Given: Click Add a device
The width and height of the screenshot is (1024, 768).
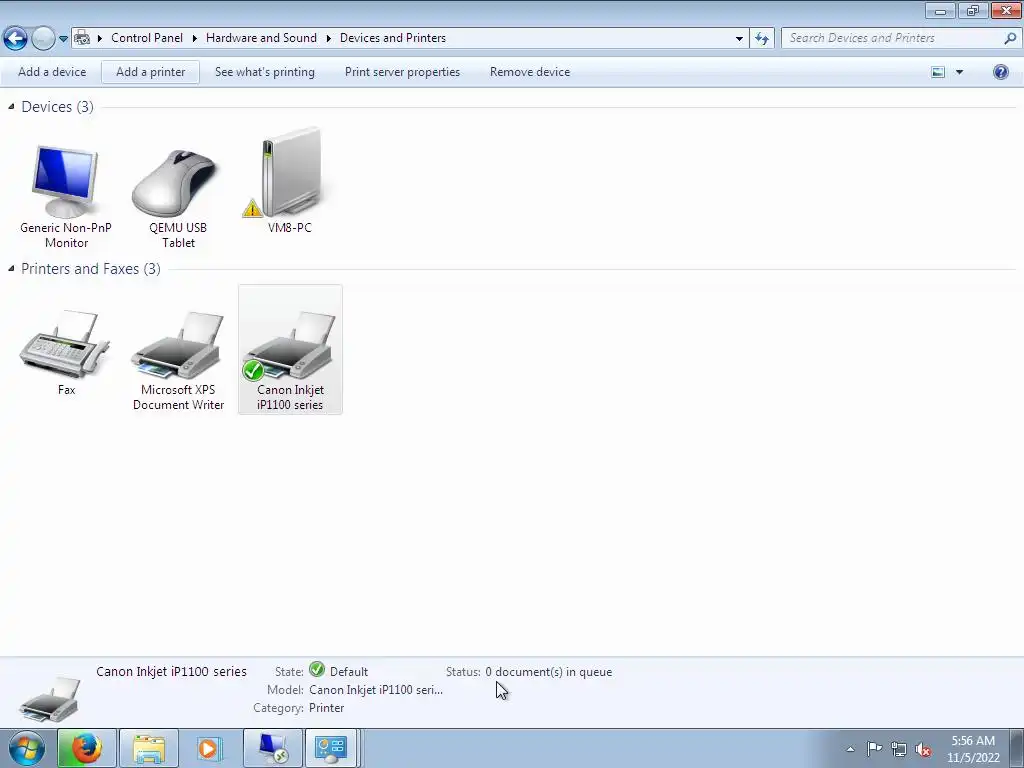Looking at the screenshot, I should [52, 72].
